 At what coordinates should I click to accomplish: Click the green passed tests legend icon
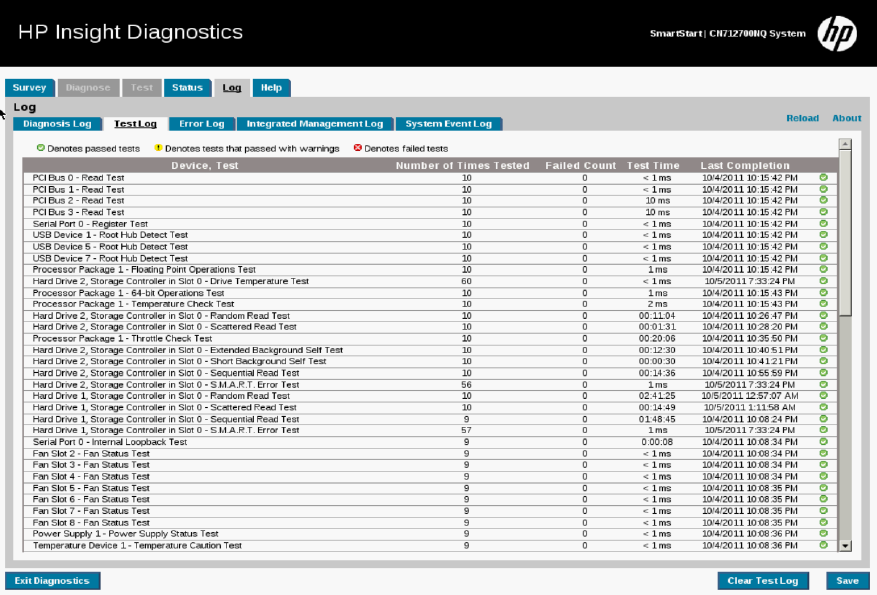[41, 148]
